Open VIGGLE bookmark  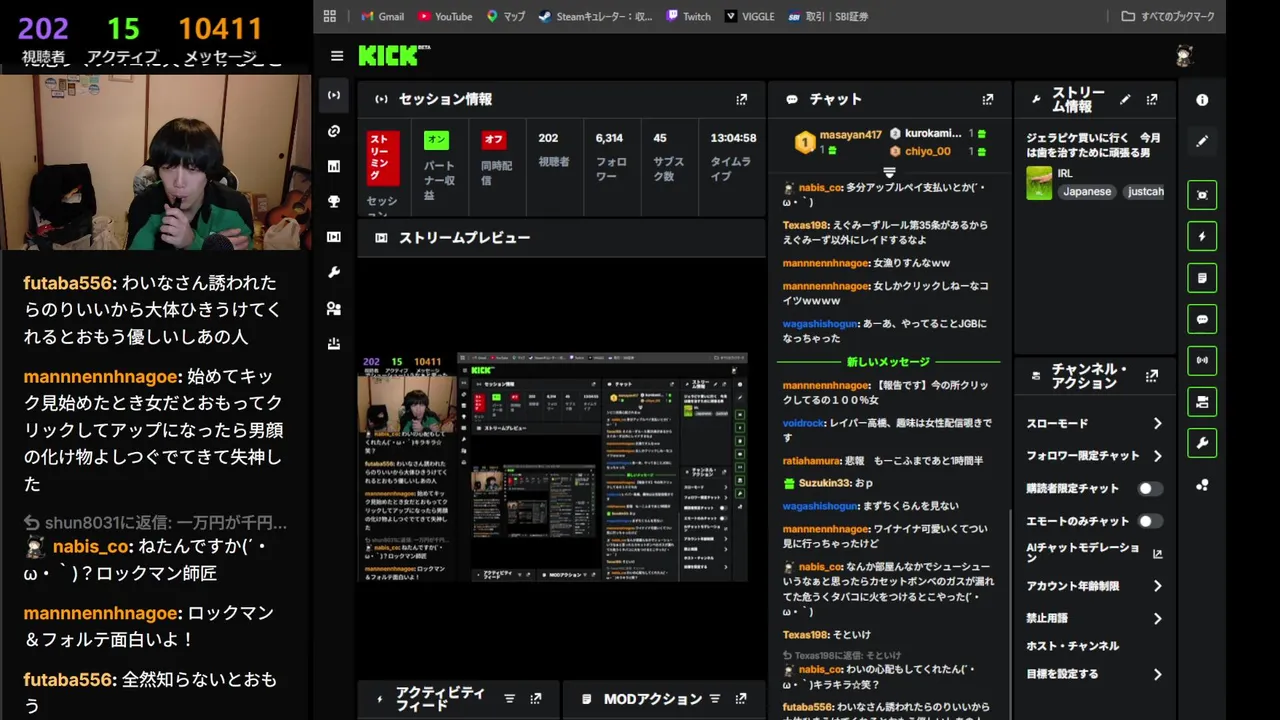click(x=749, y=16)
